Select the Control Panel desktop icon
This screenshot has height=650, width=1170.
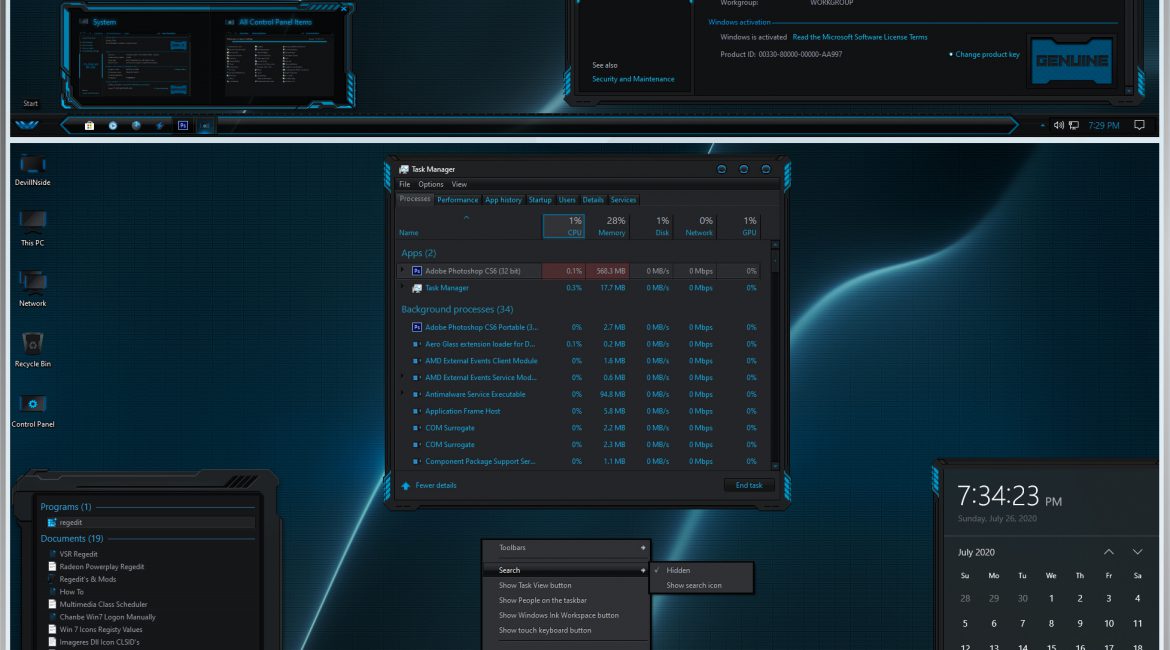pos(32,410)
